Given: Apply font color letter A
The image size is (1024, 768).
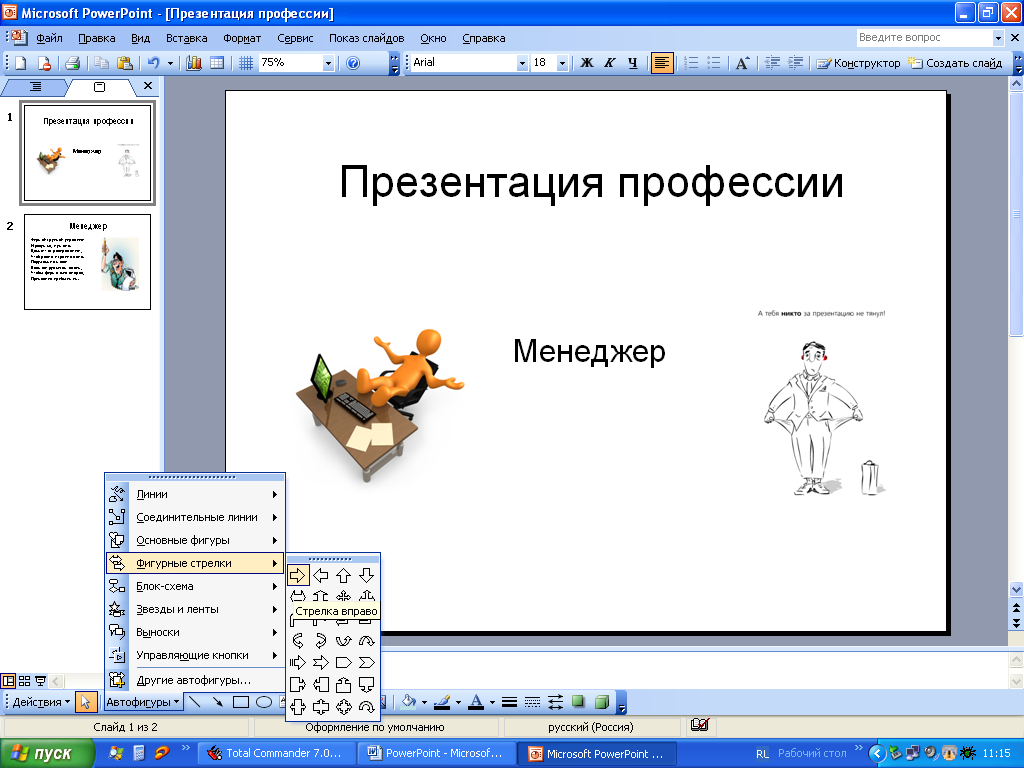Looking at the screenshot, I should [477, 702].
